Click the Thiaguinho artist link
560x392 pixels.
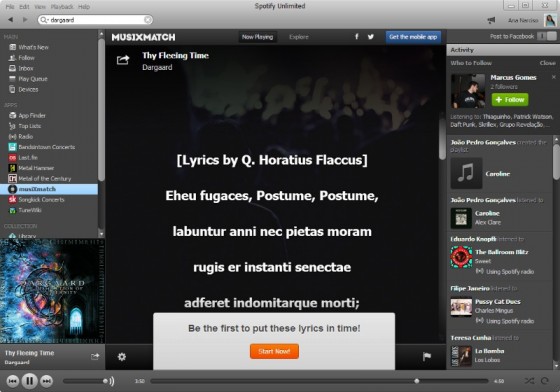[x=497, y=117]
